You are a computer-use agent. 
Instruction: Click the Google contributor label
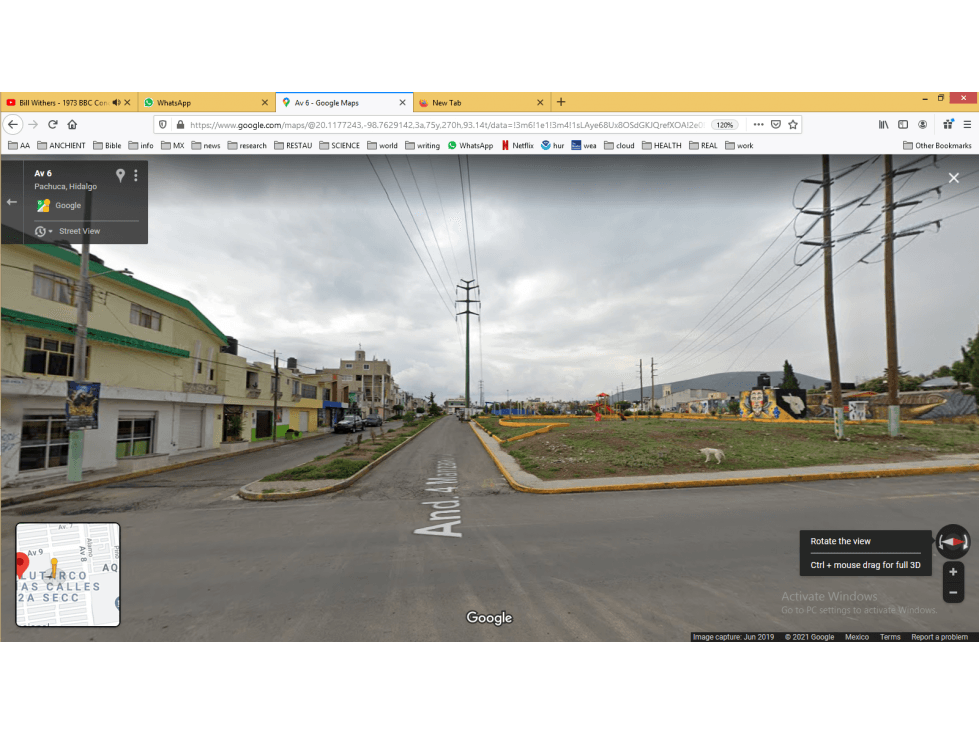68,205
